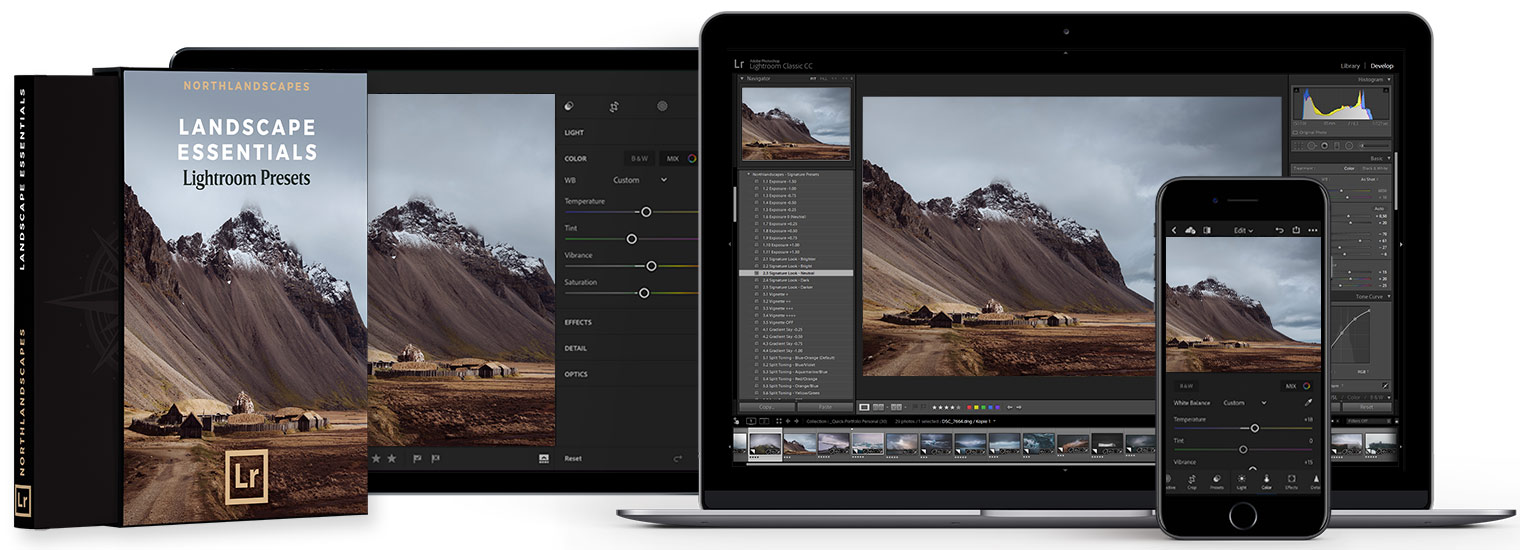Open the three-dot menu on phone
The image size is (1520, 550).
(x=1313, y=230)
